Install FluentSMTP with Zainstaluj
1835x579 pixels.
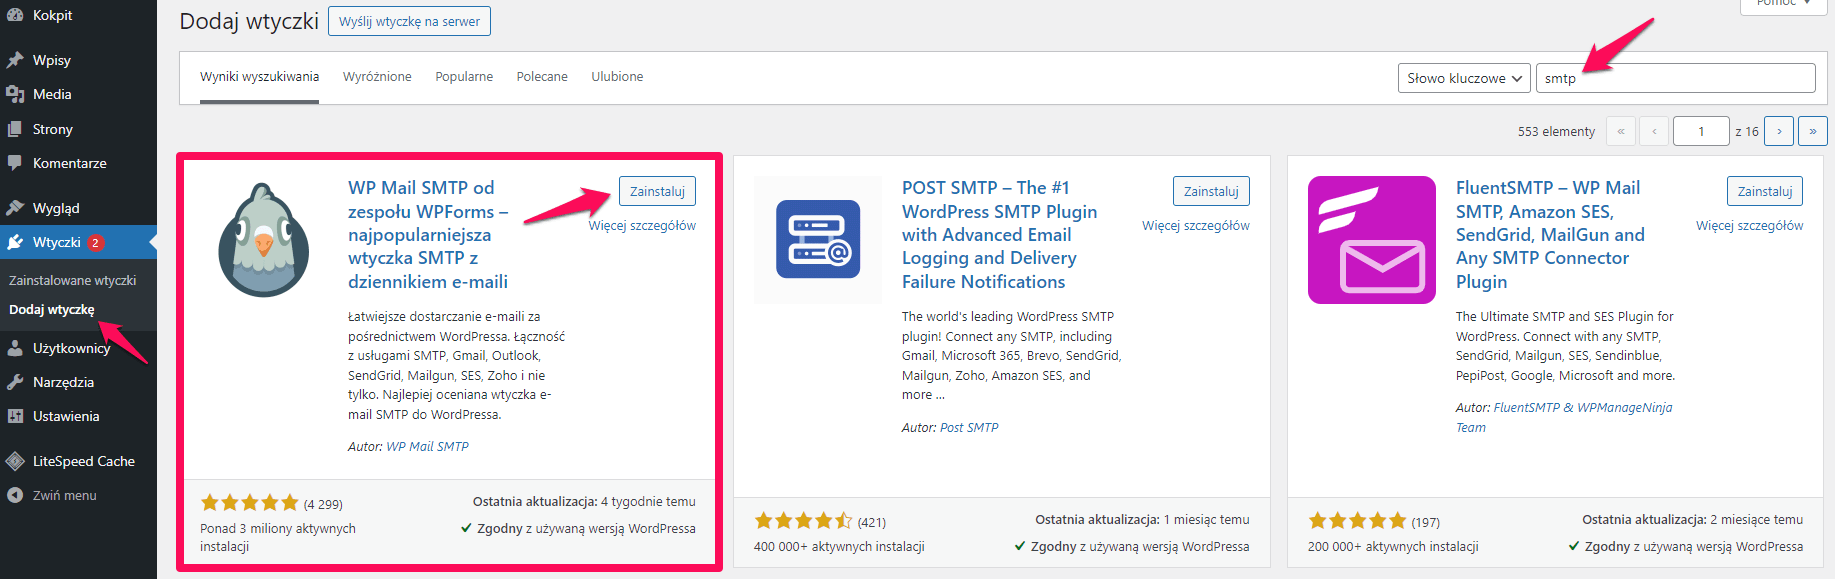[x=1765, y=191]
